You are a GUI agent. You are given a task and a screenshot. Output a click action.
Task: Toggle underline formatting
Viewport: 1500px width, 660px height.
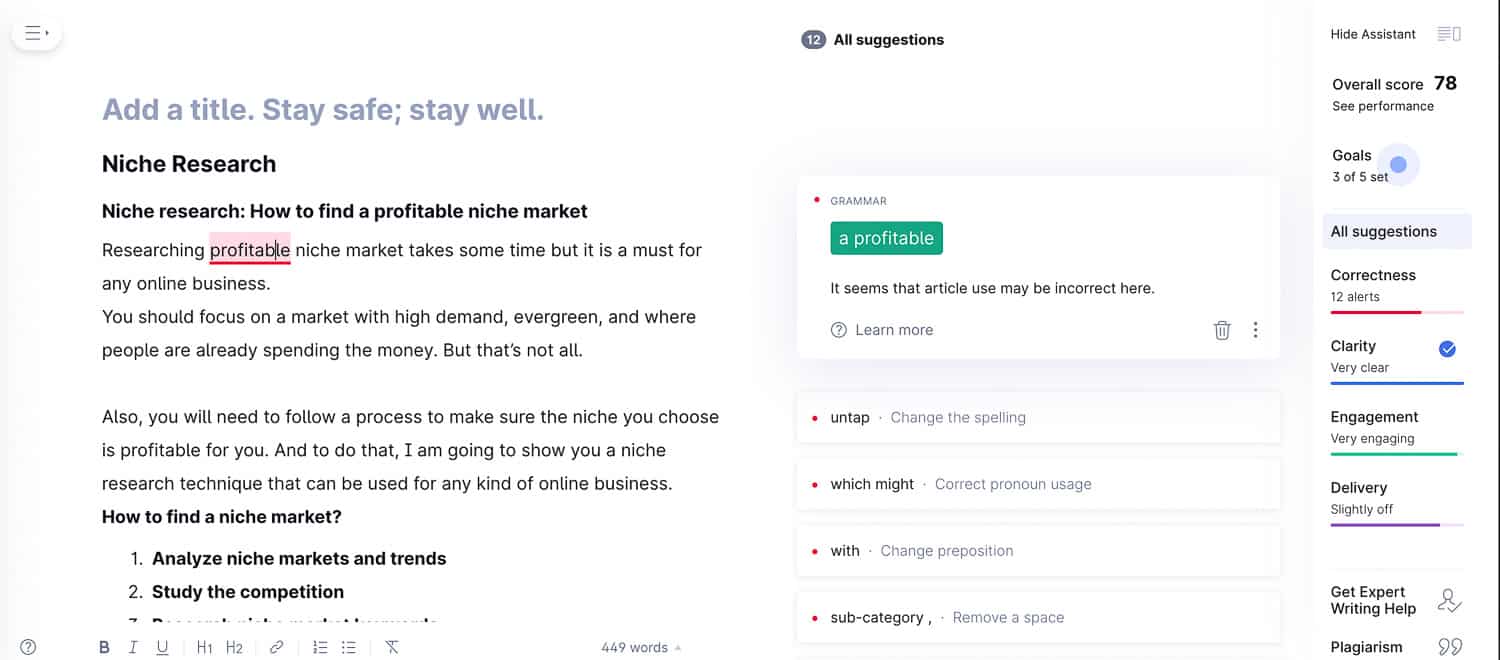pyautogui.click(x=163, y=647)
